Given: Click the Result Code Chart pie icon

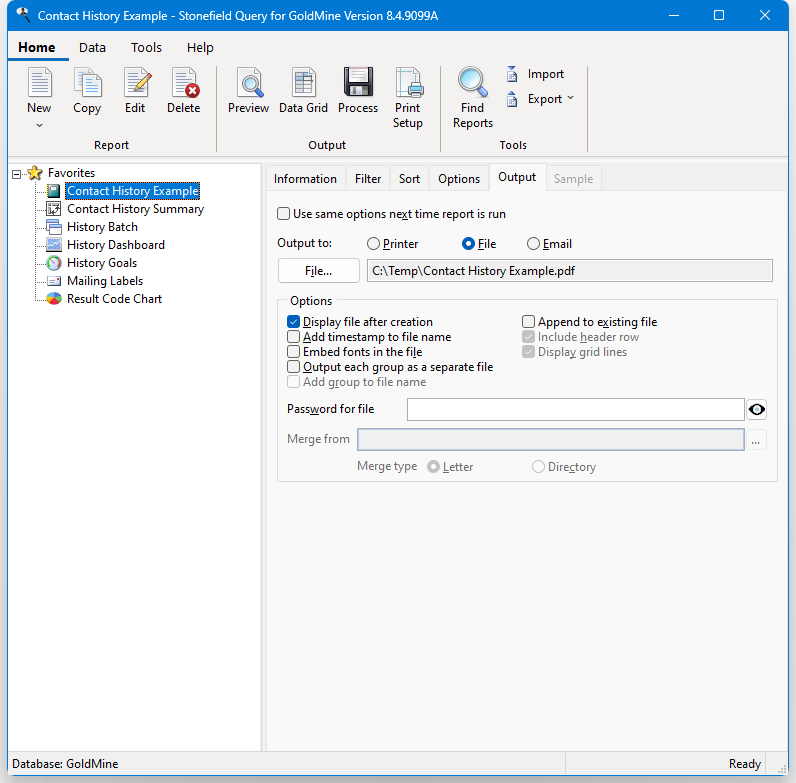Looking at the screenshot, I should (53, 299).
